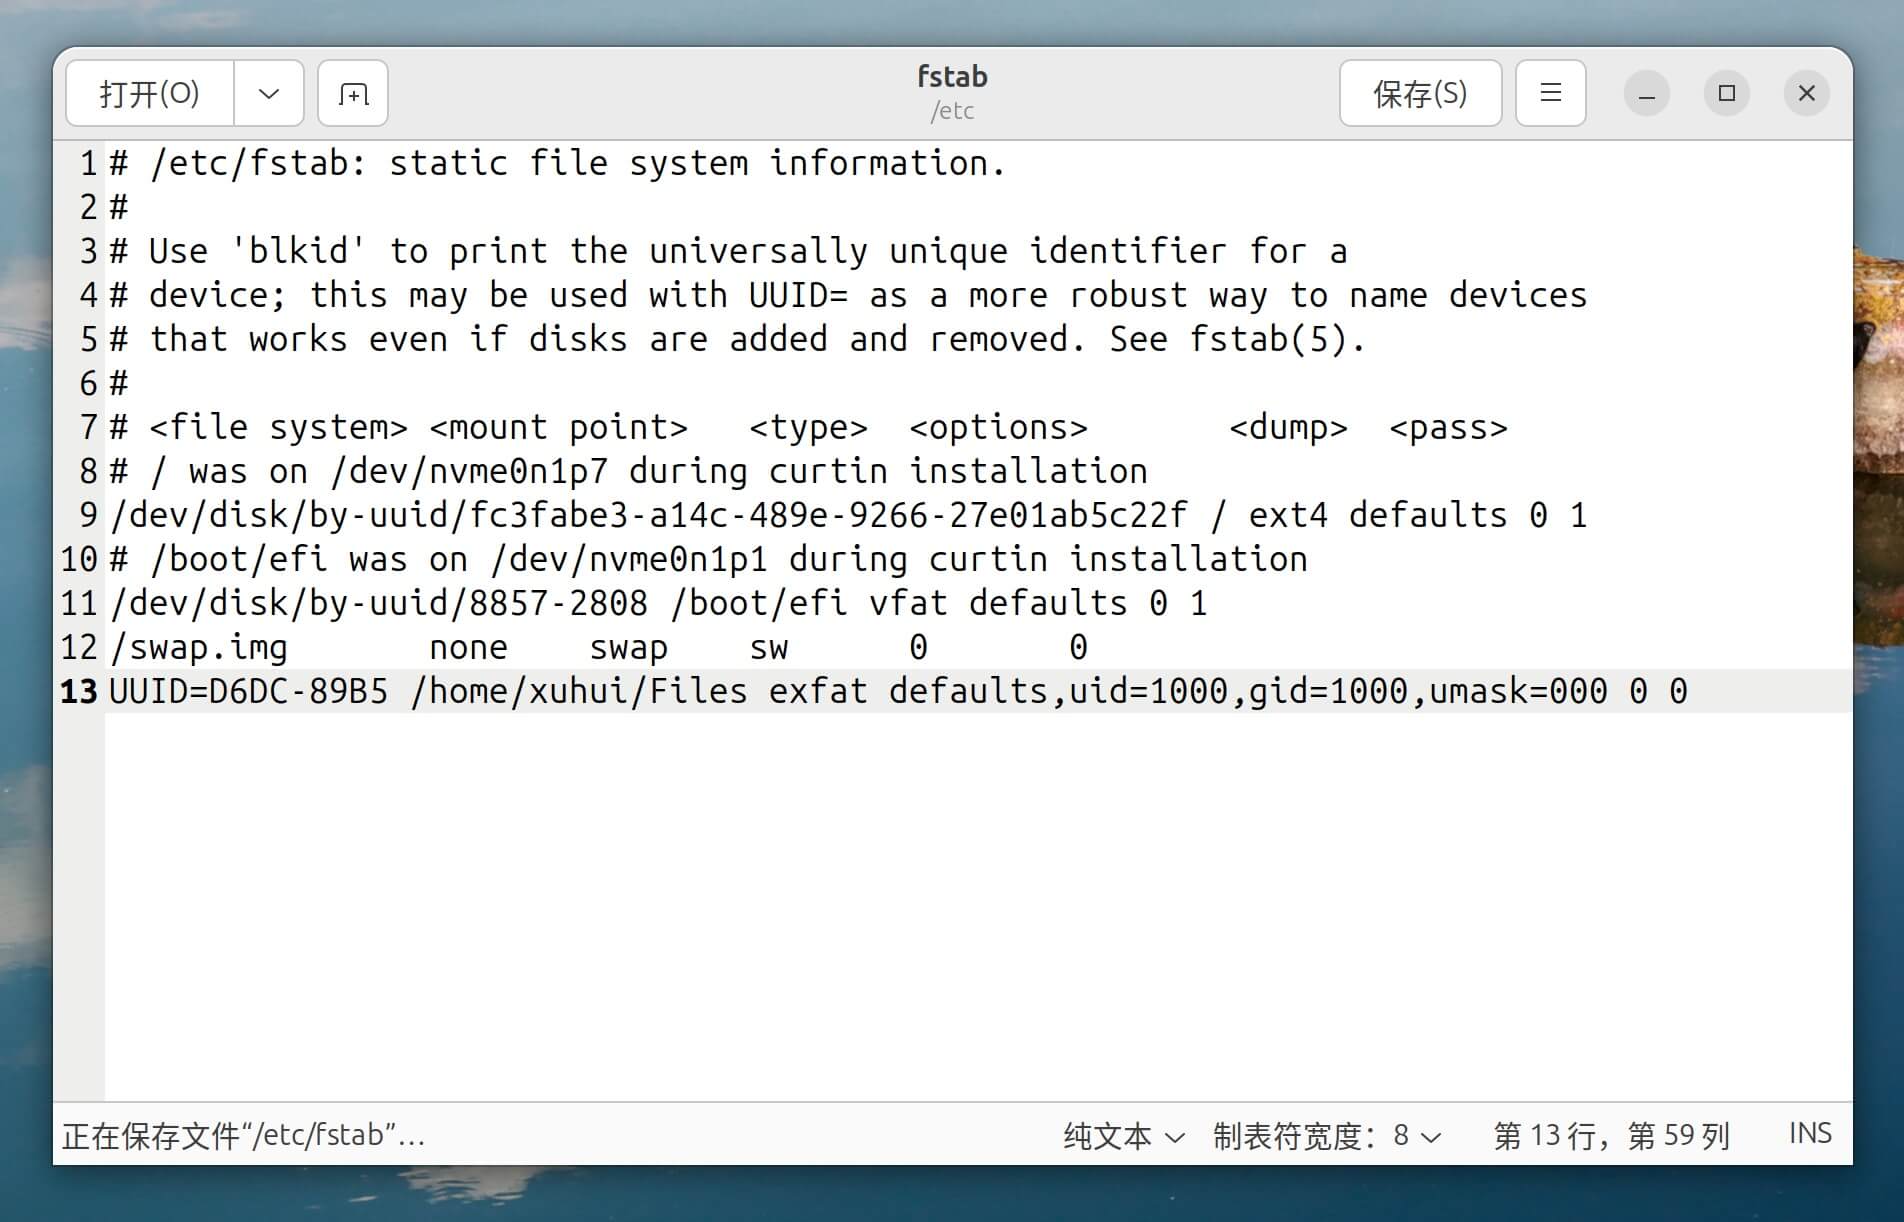Viewport: 1904px width, 1222px height.
Task: Expand the recent files dropdown arrow
Action: click(x=268, y=94)
